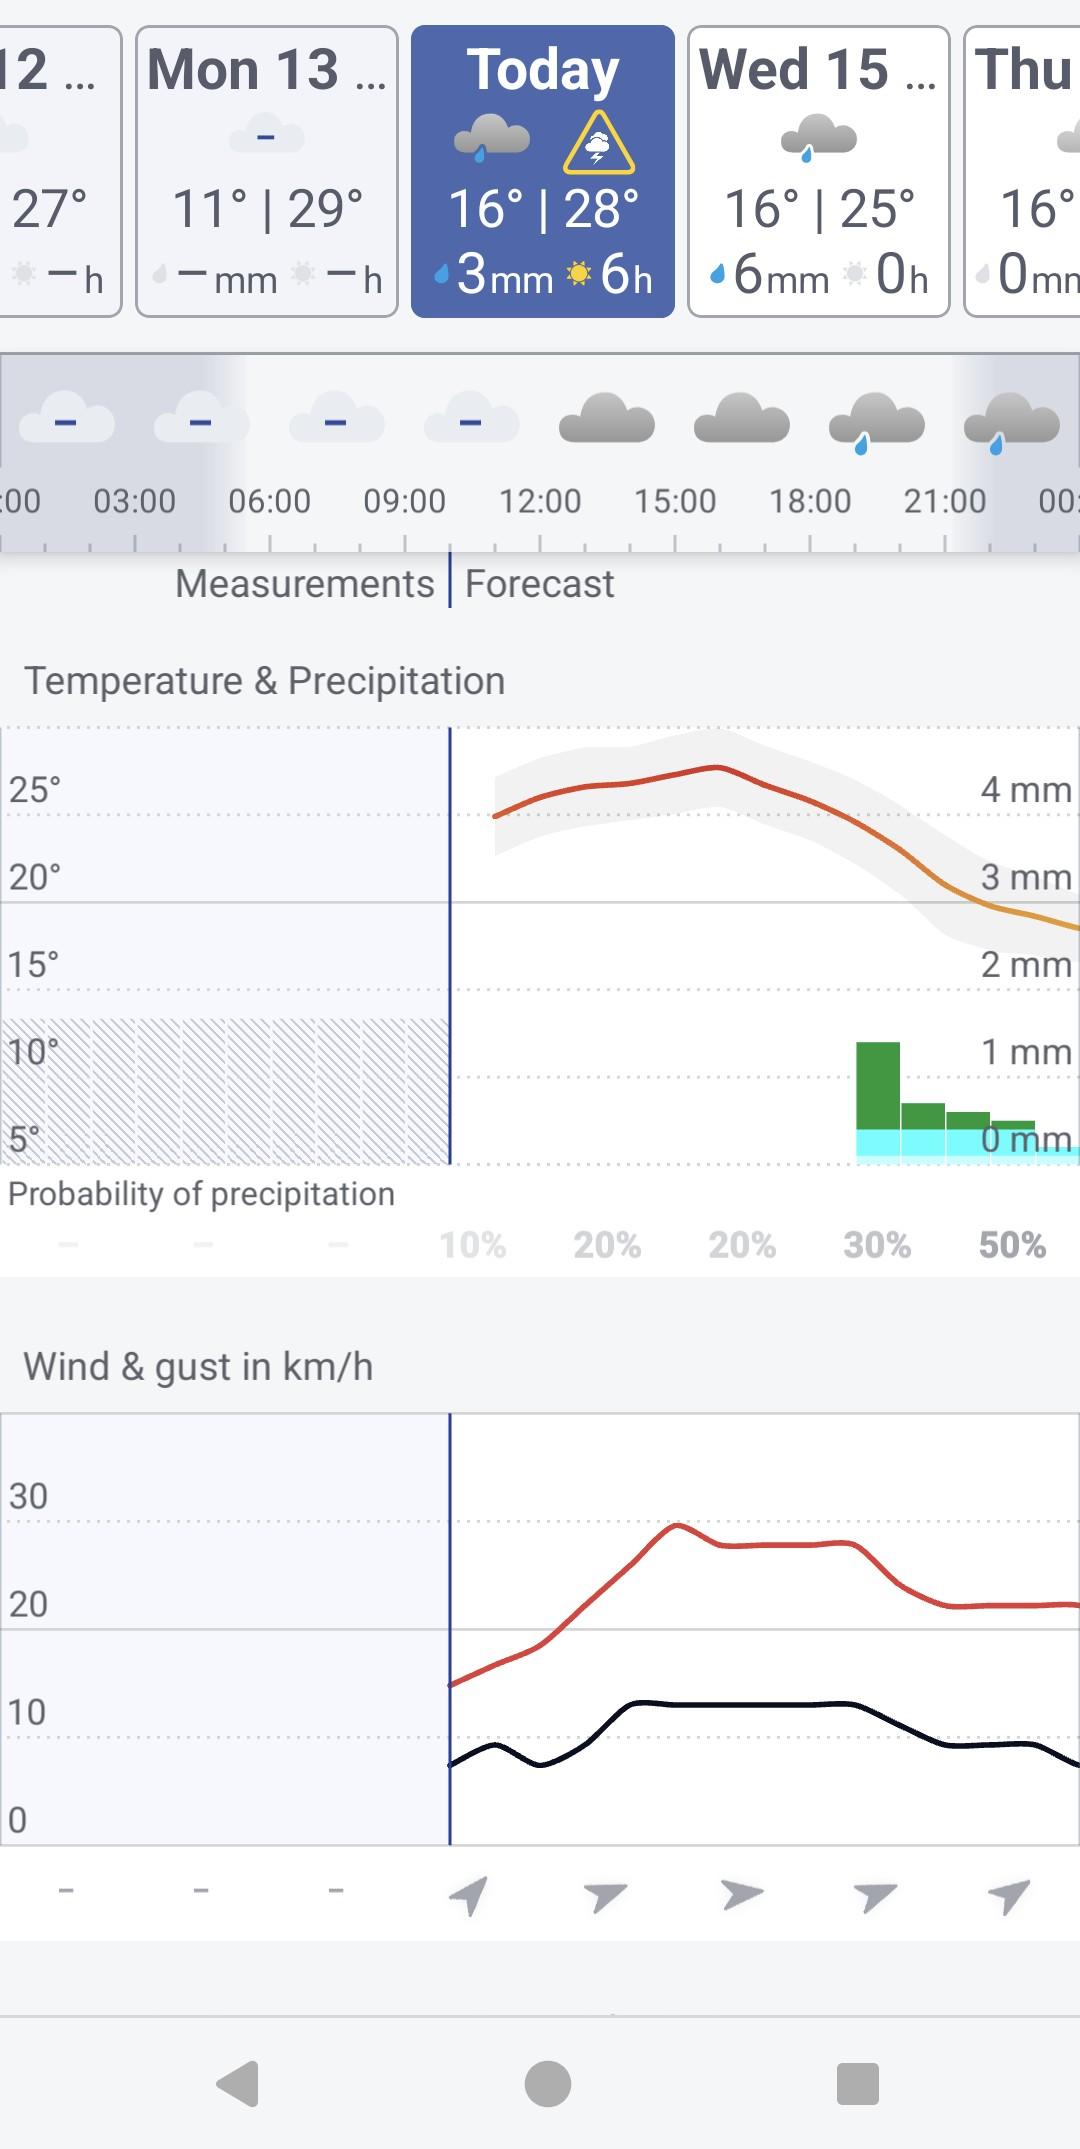The width and height of the screenshot is (1080, 2149).
Task: Tap the Measurements label
Action: [x=305, y=584]
